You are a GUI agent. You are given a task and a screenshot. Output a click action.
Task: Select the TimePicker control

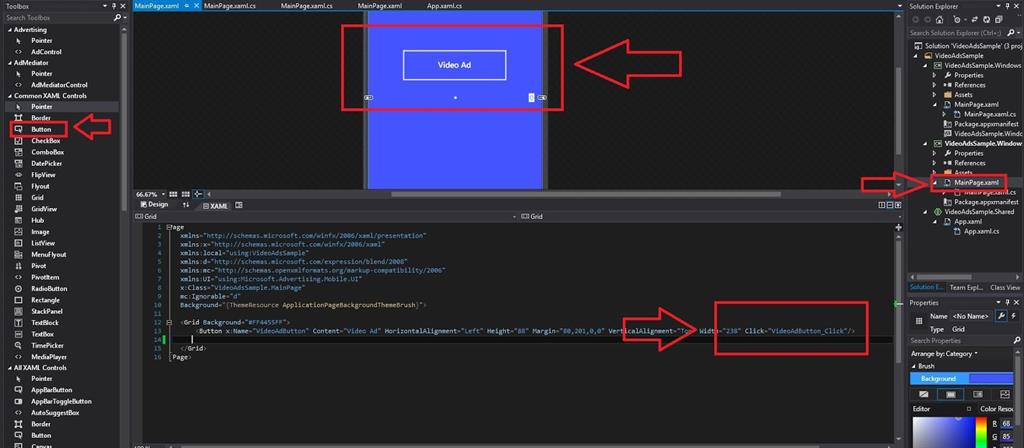tap(47, 345)
